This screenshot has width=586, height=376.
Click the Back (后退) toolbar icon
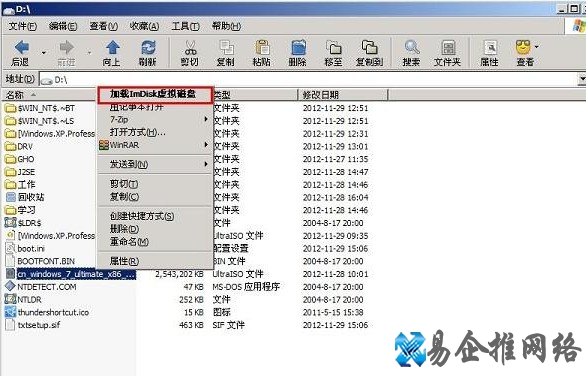pos(21,47)
